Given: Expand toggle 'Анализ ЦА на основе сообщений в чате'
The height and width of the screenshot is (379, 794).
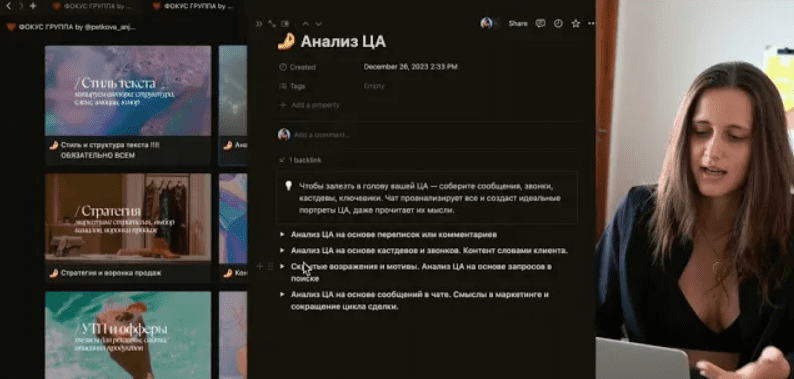Looking at the screenshot, I should tap(282, 294).
